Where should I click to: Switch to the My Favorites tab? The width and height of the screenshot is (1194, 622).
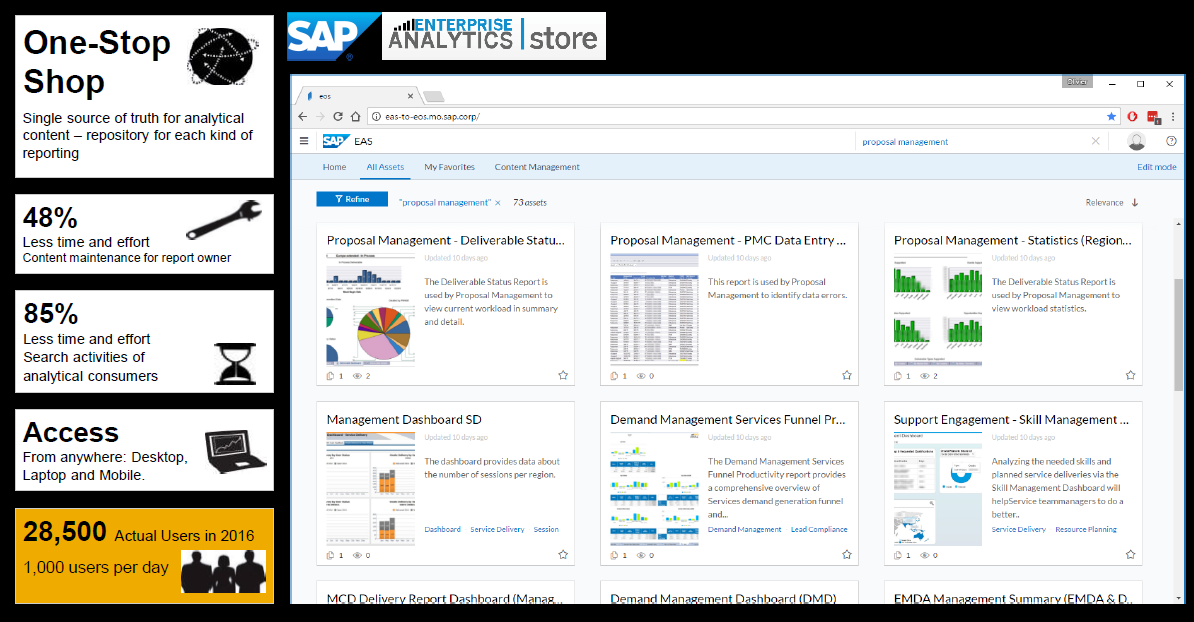pos(449,167)
